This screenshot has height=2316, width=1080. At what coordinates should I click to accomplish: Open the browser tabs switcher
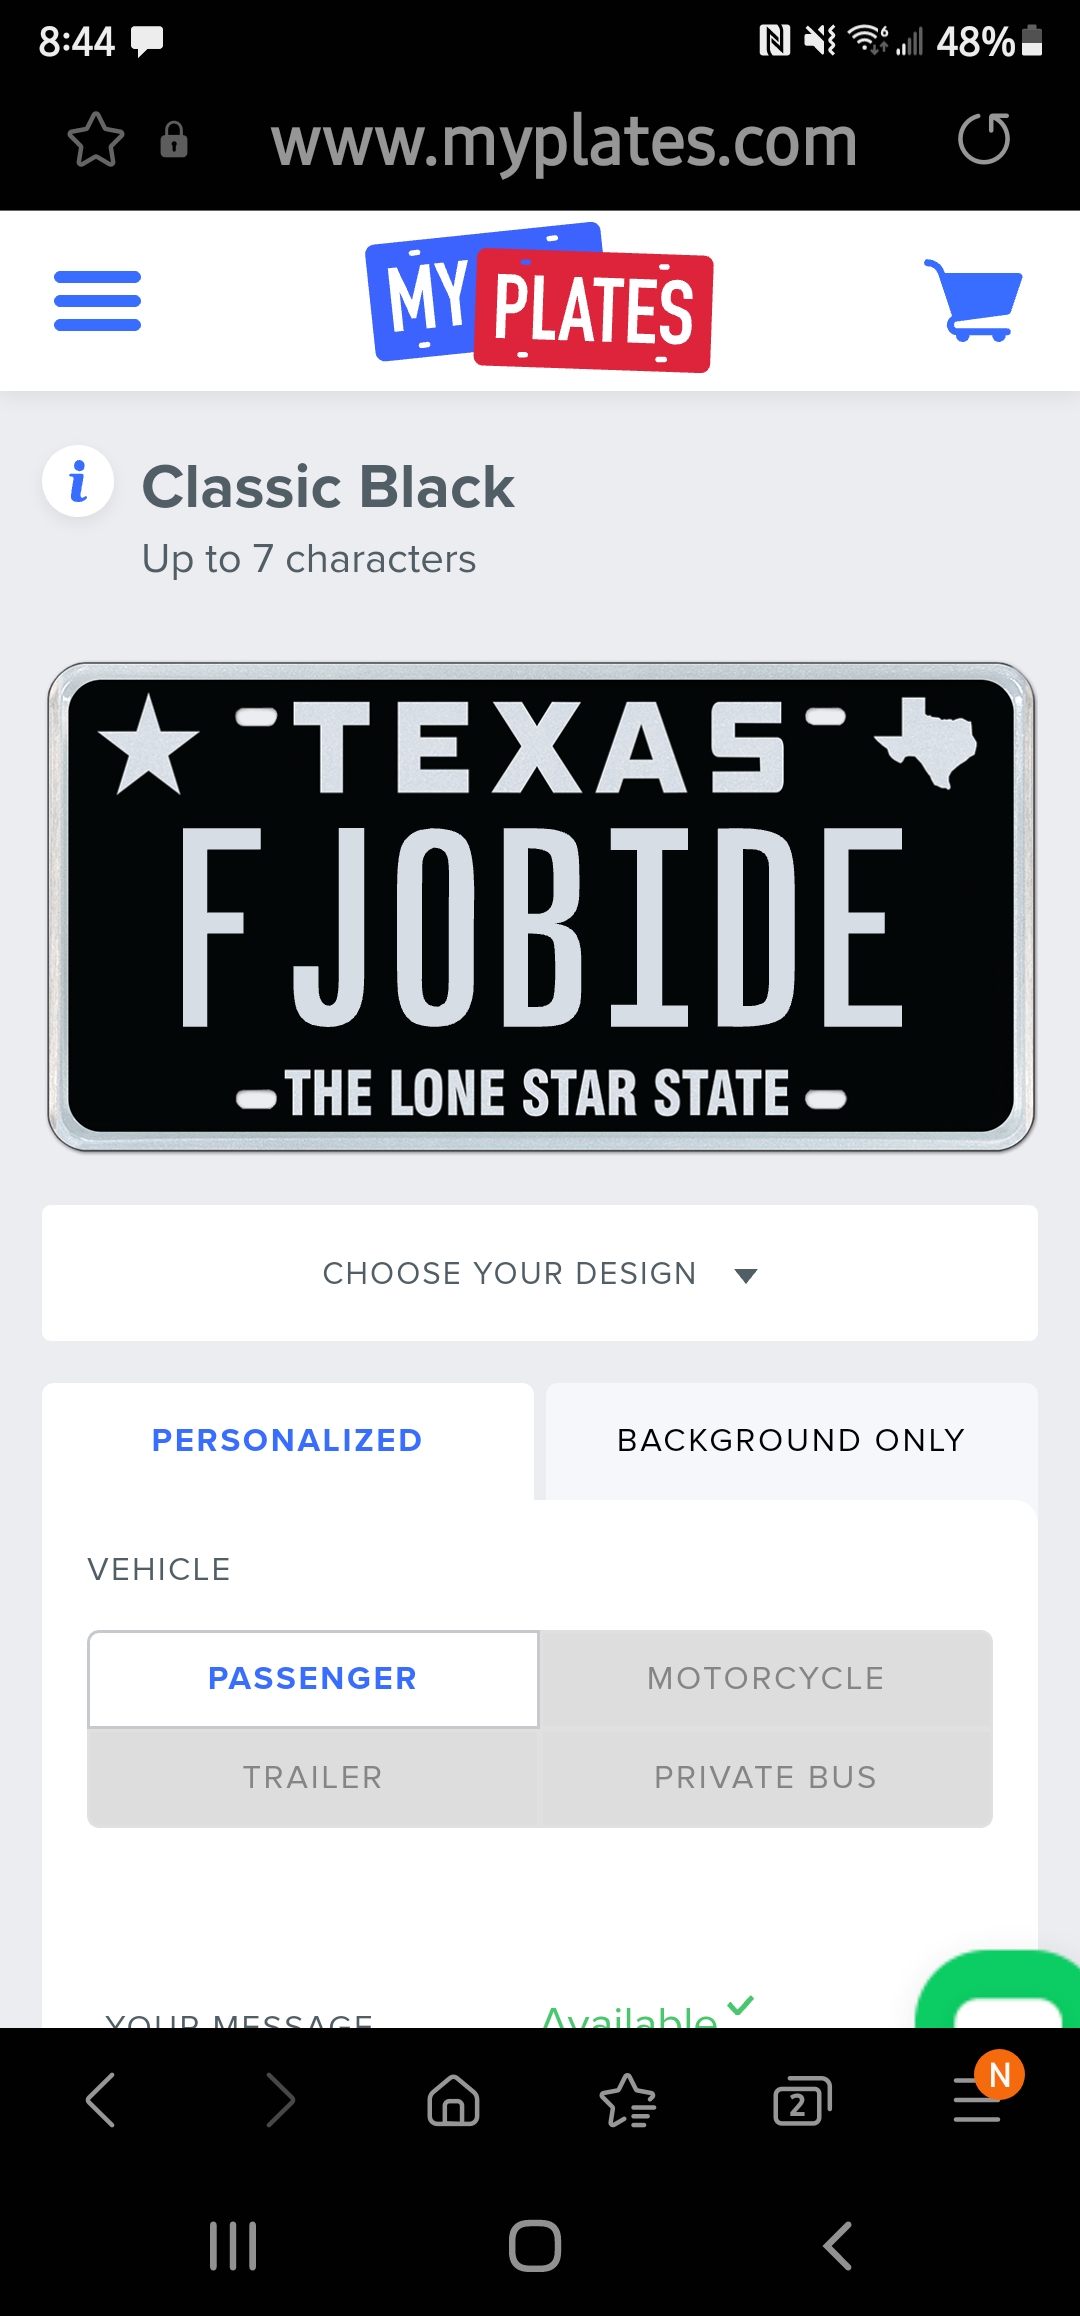coord(802,2099)
